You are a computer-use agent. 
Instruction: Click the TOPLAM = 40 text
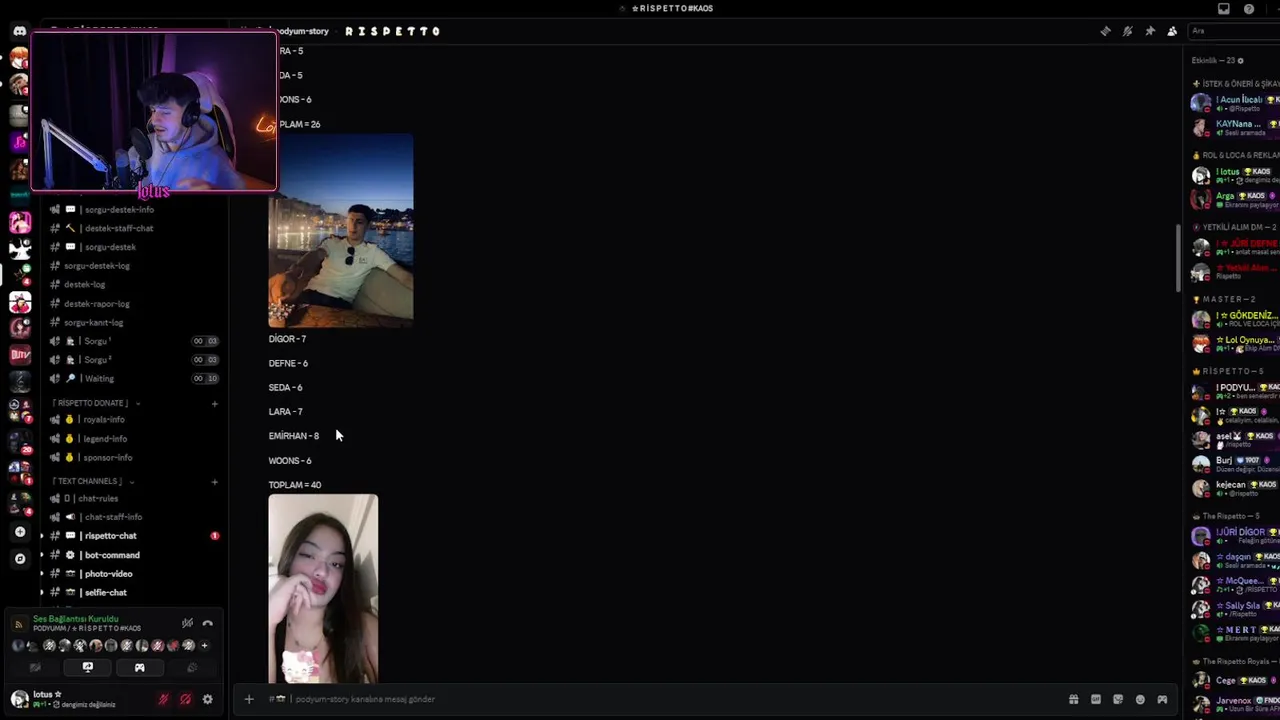295,485
